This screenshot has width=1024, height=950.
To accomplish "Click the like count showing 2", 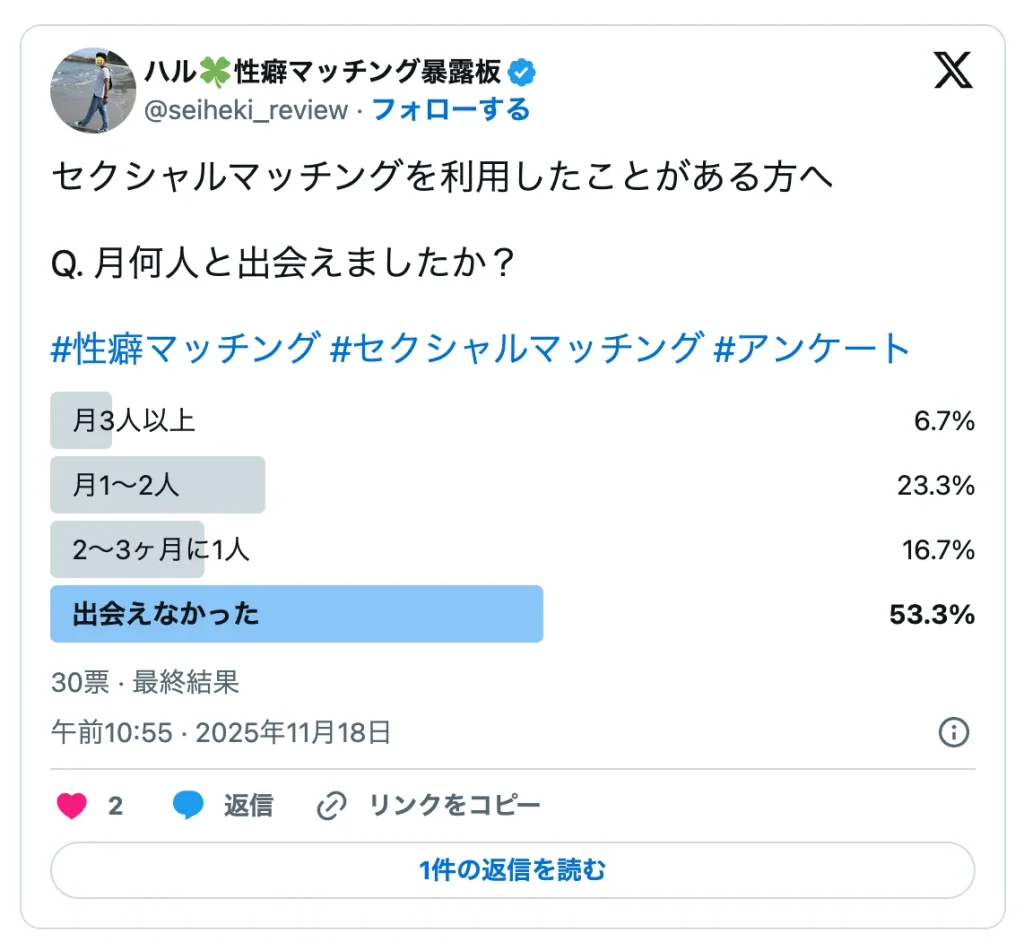I will coord(118,804).
